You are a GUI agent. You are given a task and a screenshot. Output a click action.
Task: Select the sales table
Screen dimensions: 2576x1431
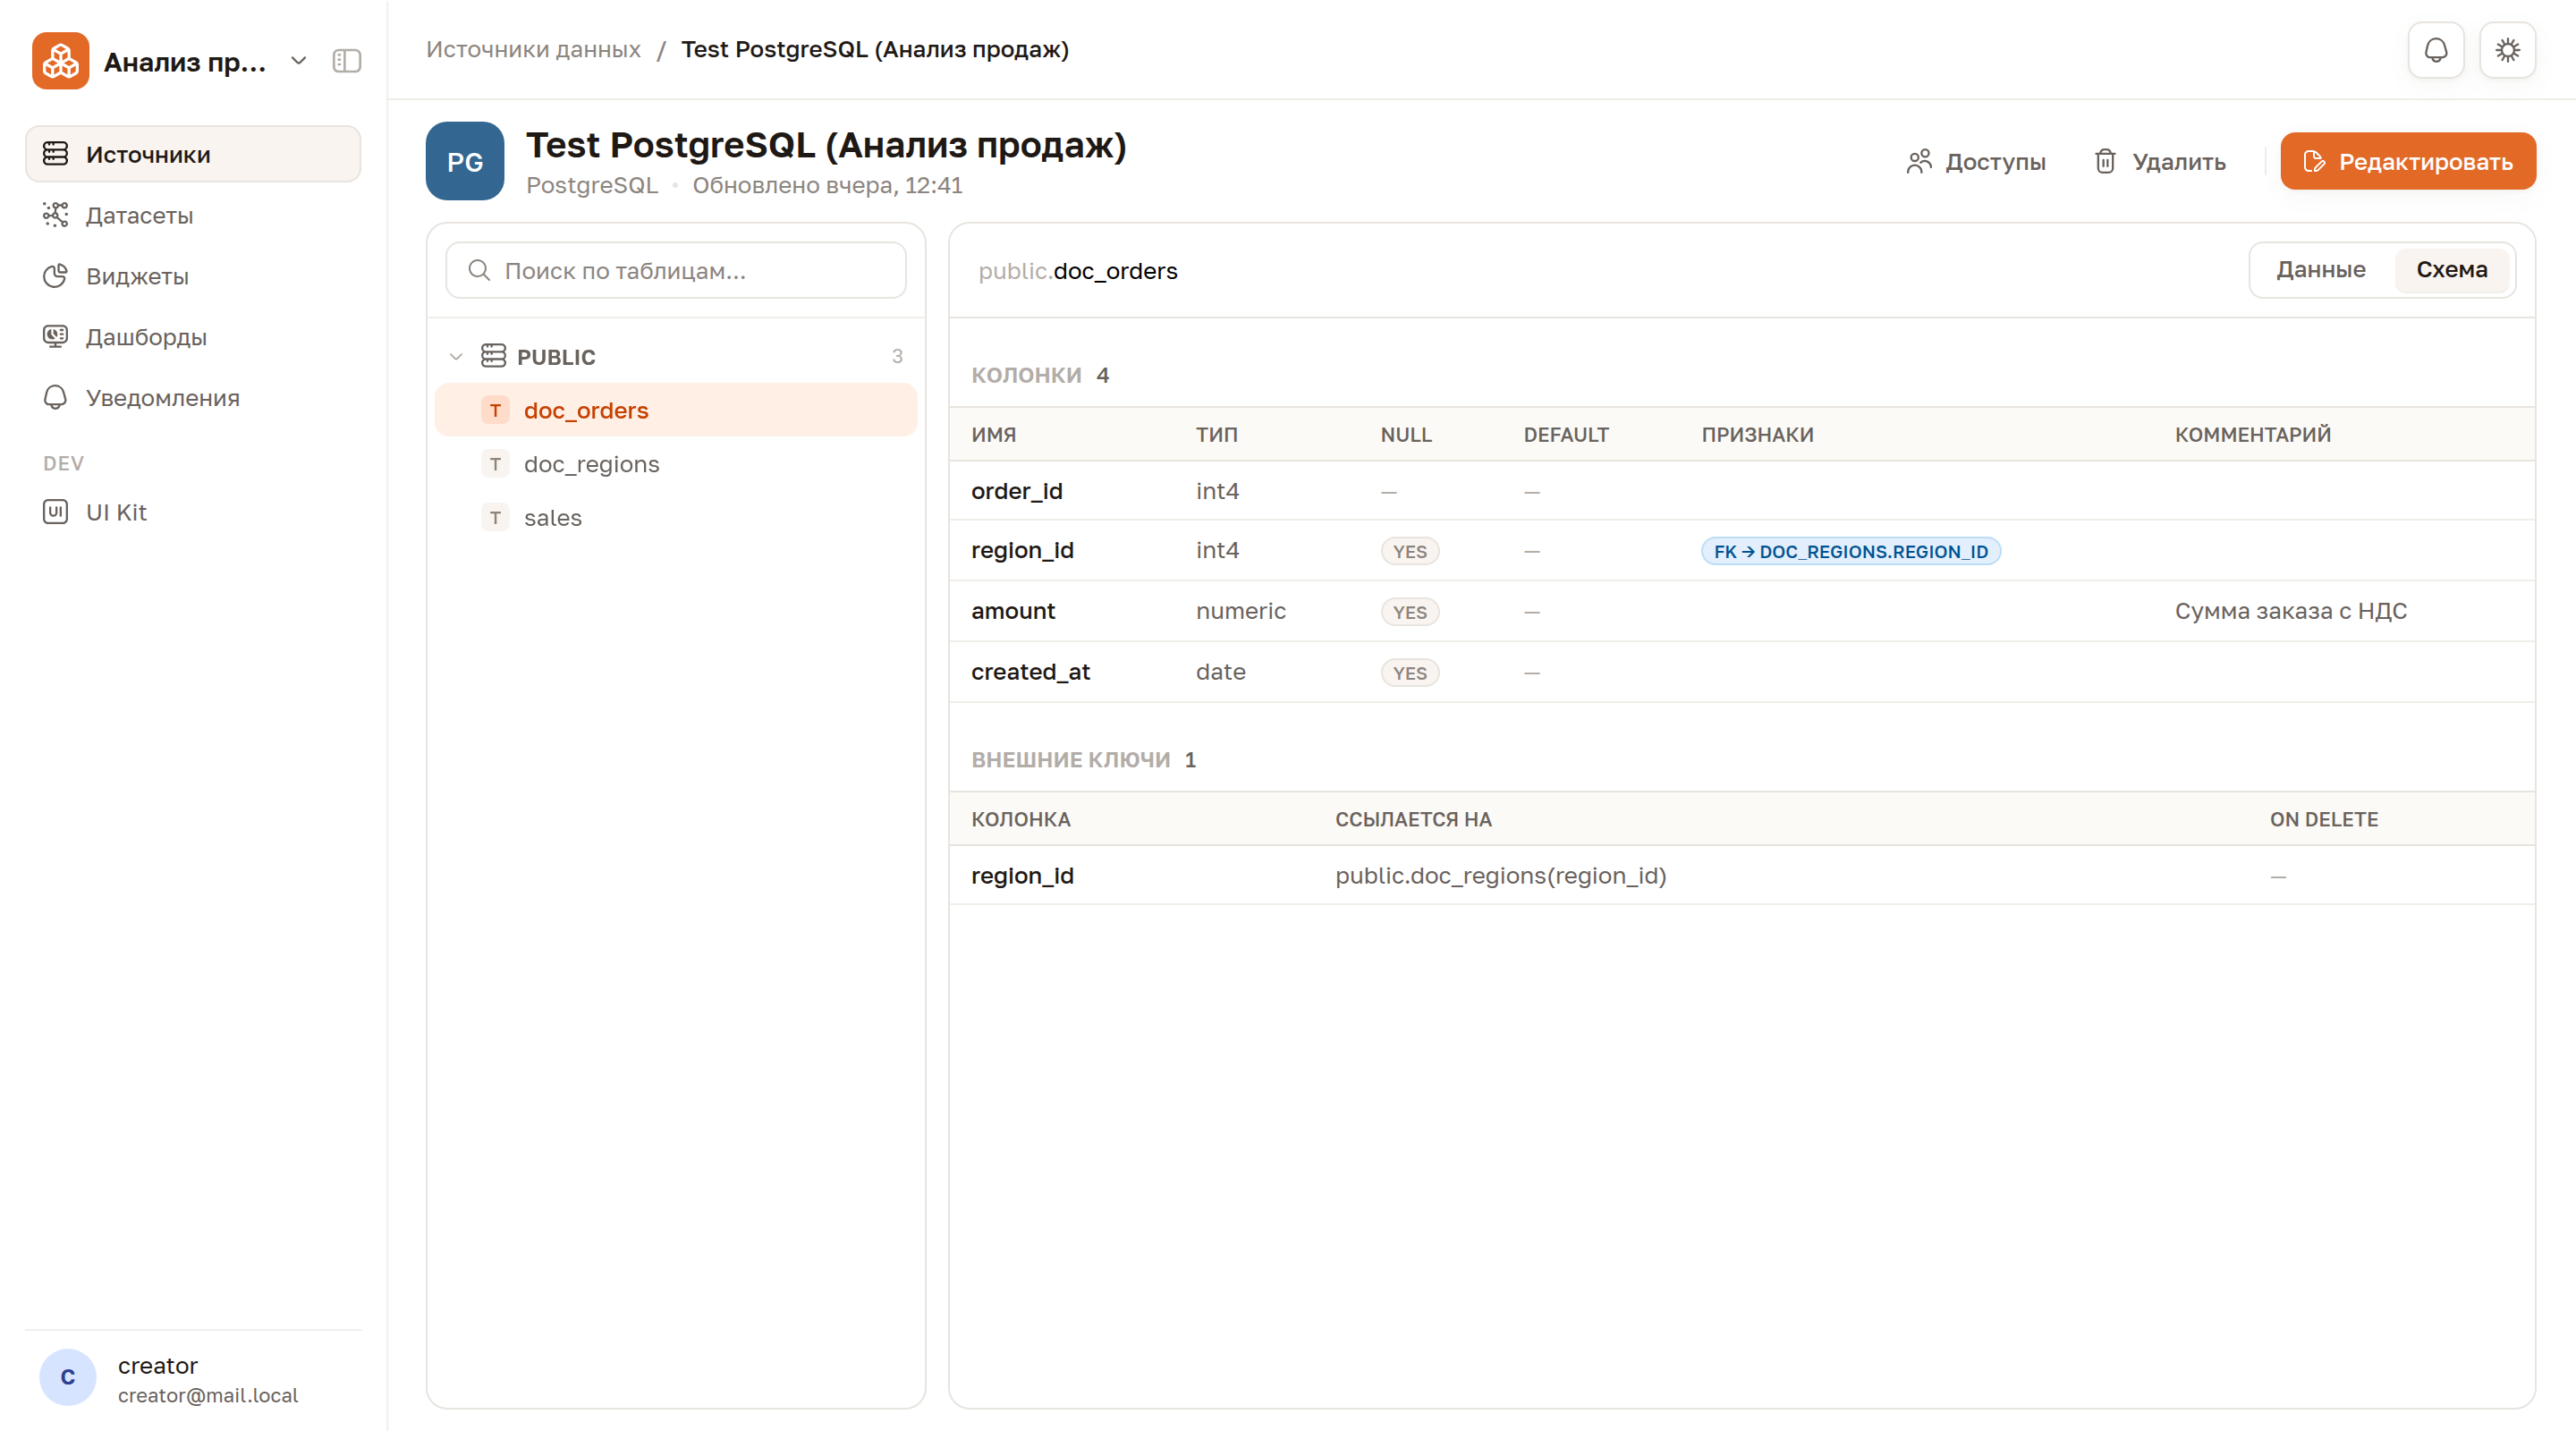point(676,518)
